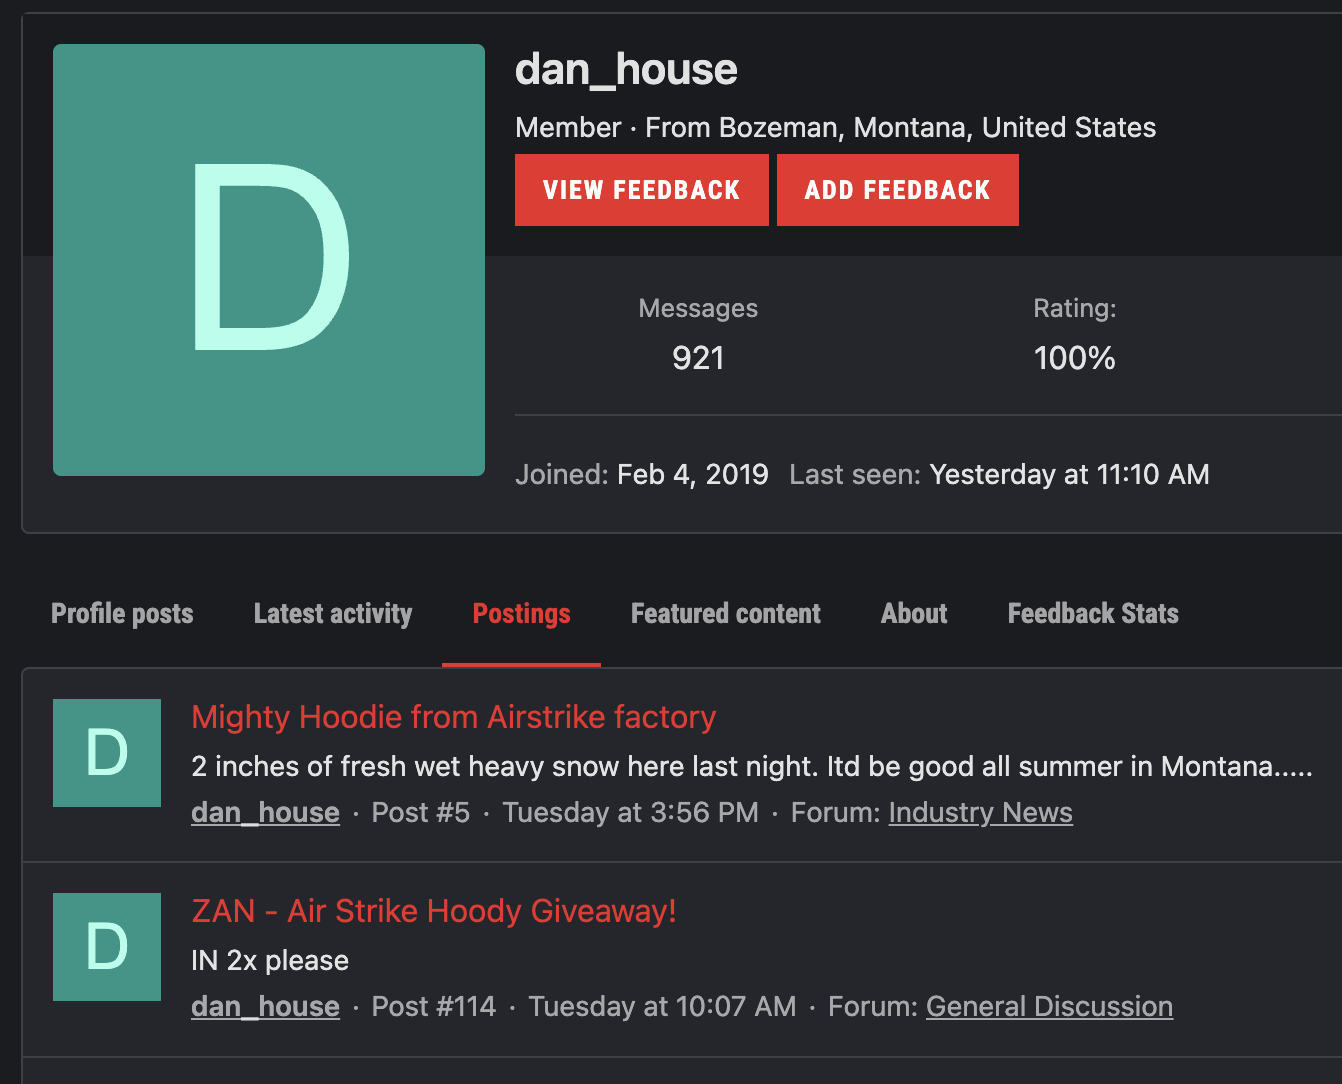This screenshot has width=1342, height=1084.
Task: Click the View Feedback button
Action: (x=642, y=190)
